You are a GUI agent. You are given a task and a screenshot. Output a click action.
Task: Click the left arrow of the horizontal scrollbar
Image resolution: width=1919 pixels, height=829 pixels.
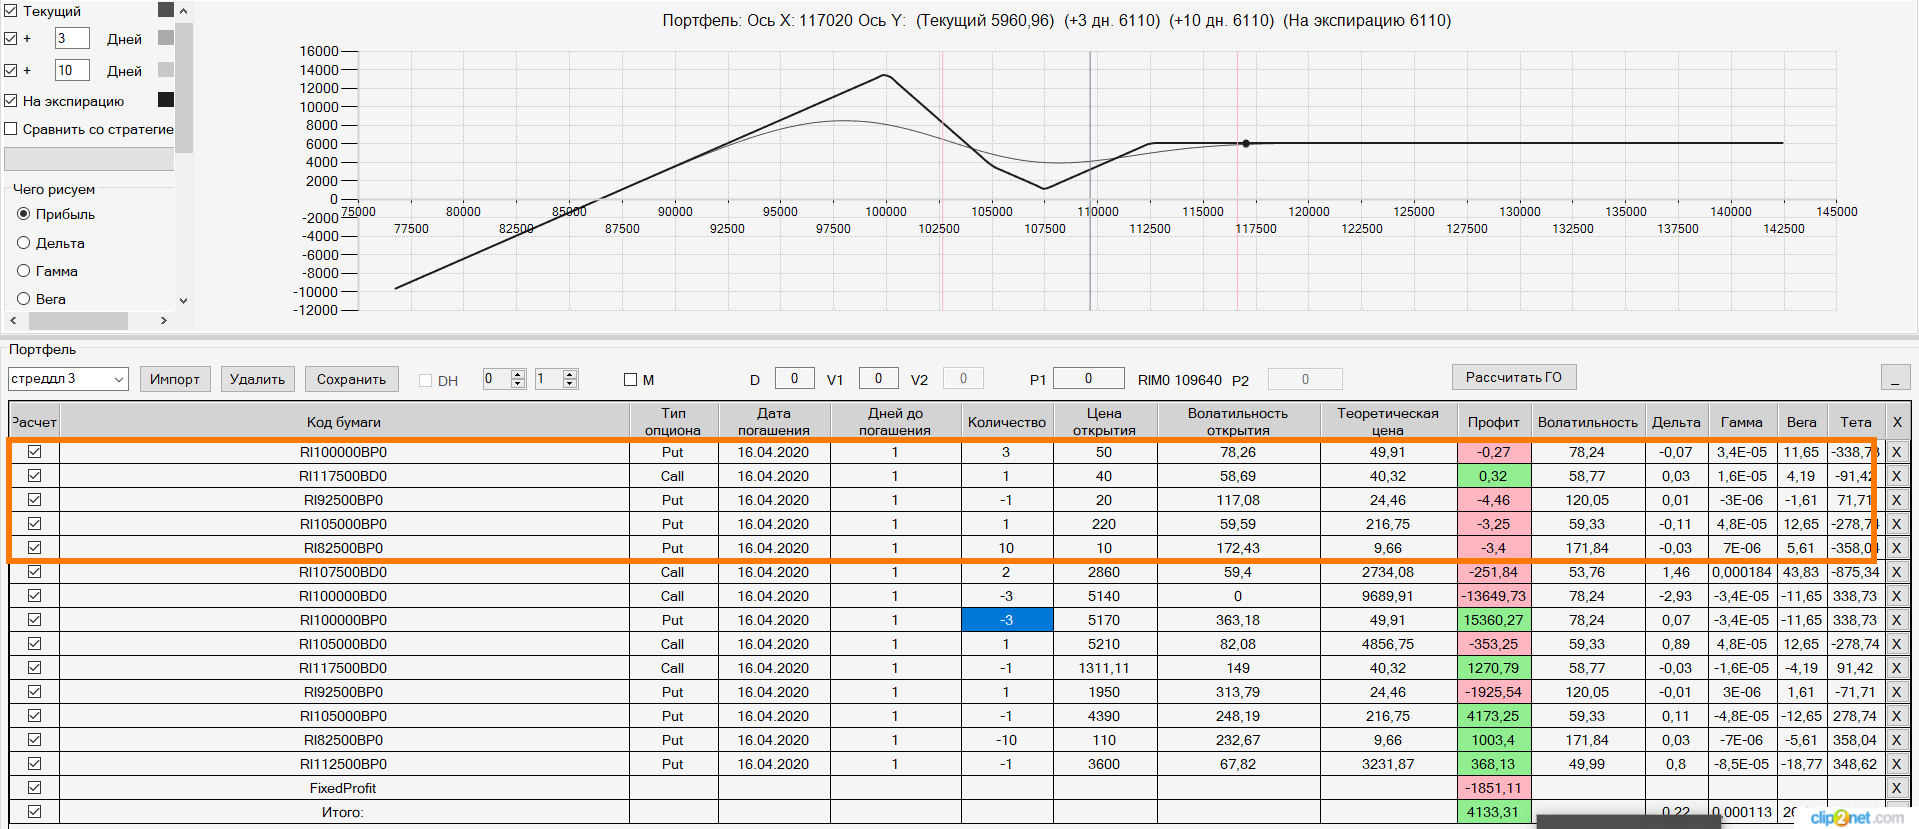[x=13, y=321]
